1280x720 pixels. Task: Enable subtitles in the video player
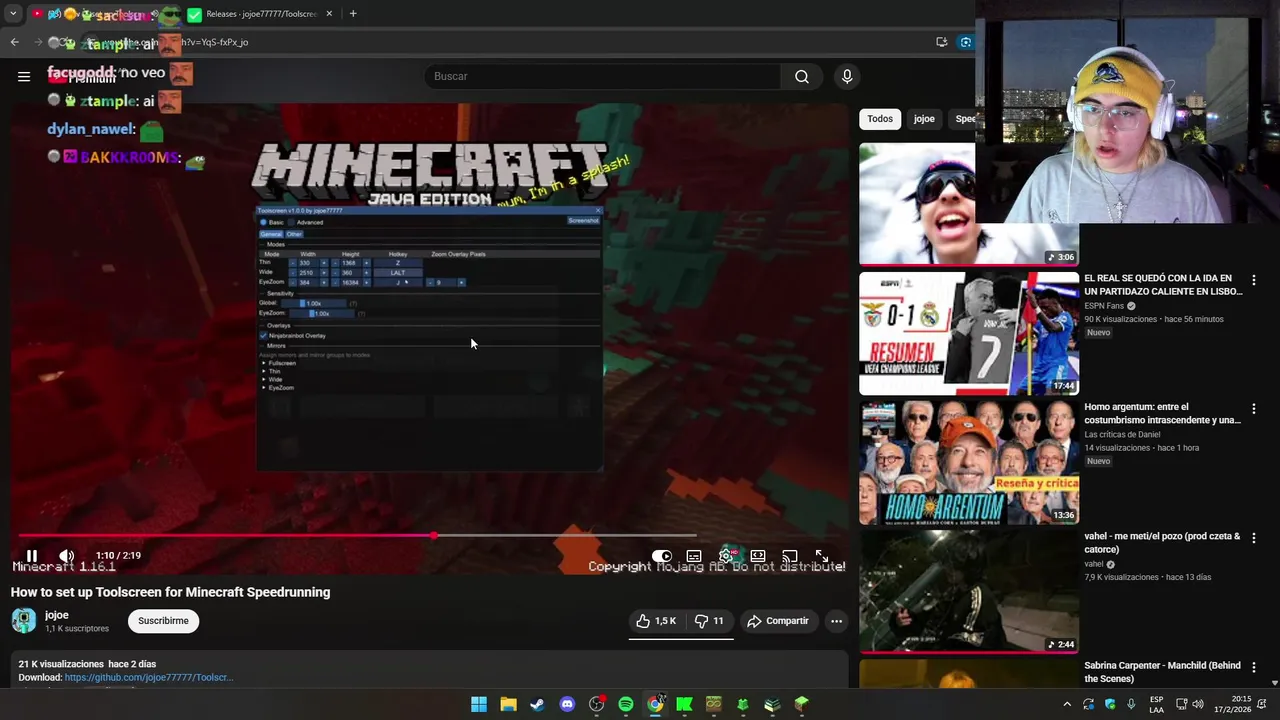tap(694, 556)
